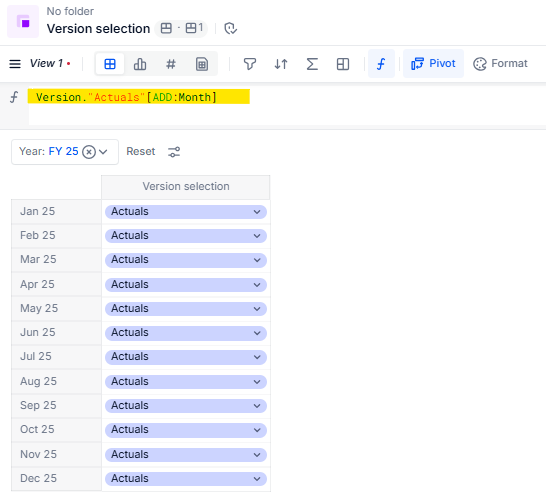This screenshot has width=546, height=502.
Task: Select the spreadsheet view icon
Action: [202, 64]
